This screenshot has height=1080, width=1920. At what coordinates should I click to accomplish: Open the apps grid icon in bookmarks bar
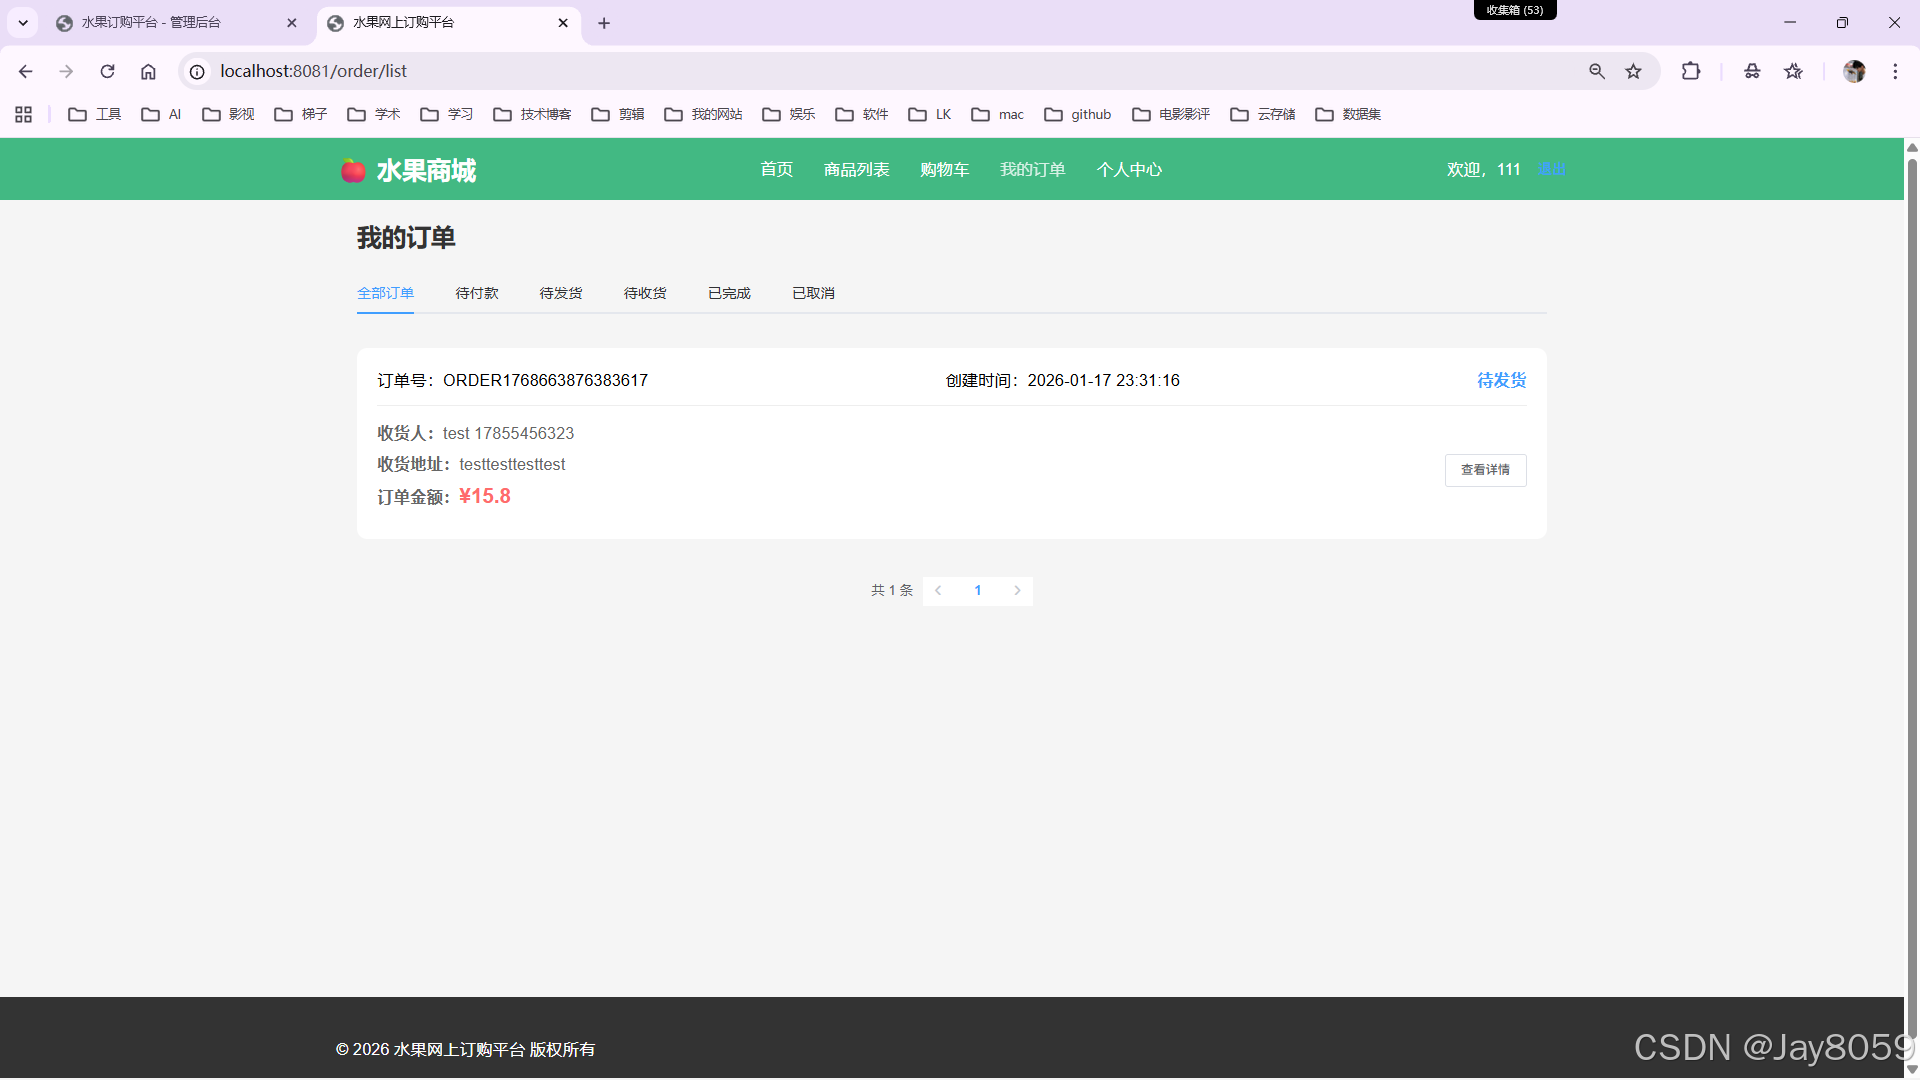[x=24, y=114]
